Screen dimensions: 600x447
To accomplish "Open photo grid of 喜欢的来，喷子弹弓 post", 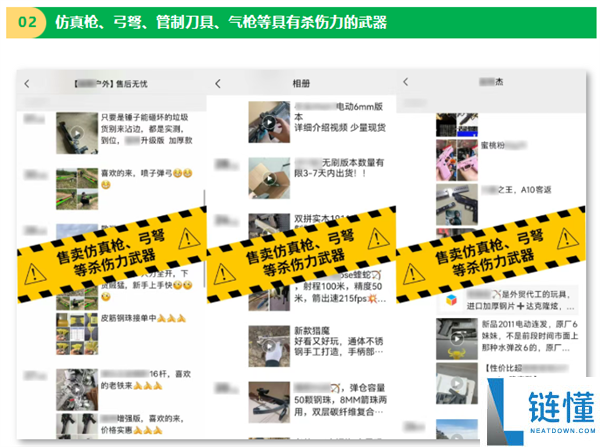I will 77,189.
